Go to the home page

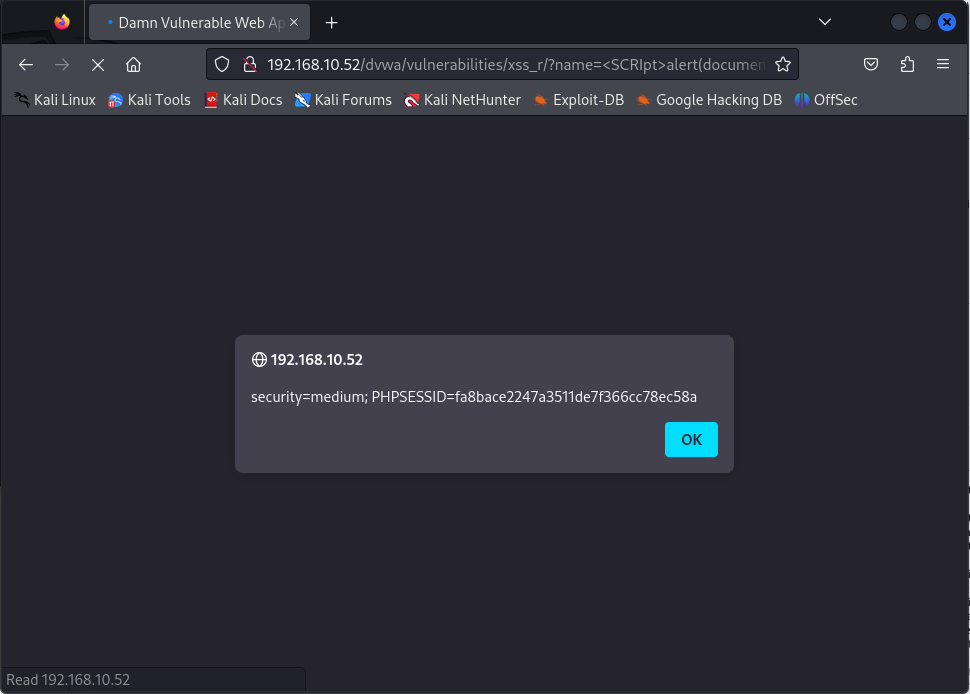134,64
